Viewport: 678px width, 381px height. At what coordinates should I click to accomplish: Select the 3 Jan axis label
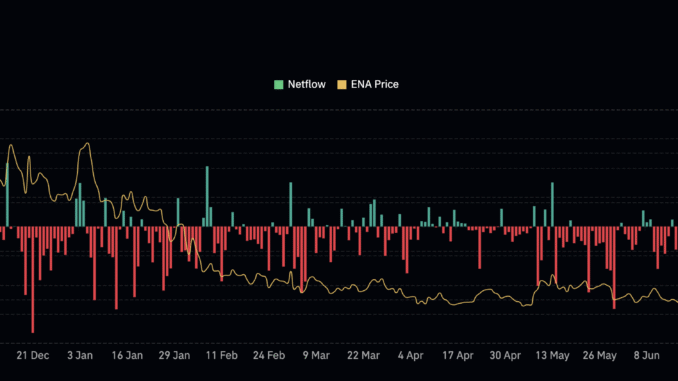[80, 355]
